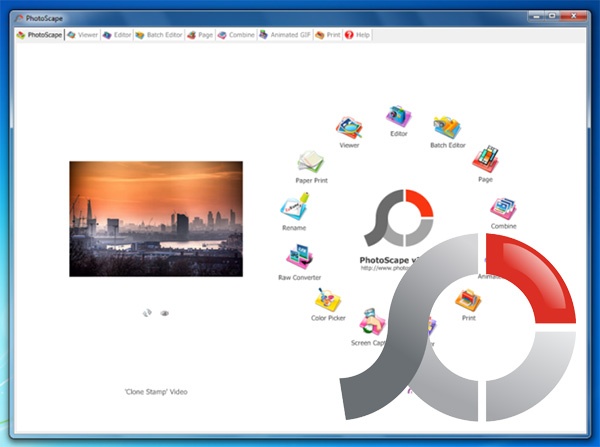Open the Batch Editor launcher icon
This screenshot has width=600, height=447.
click(x=447, y=127)
